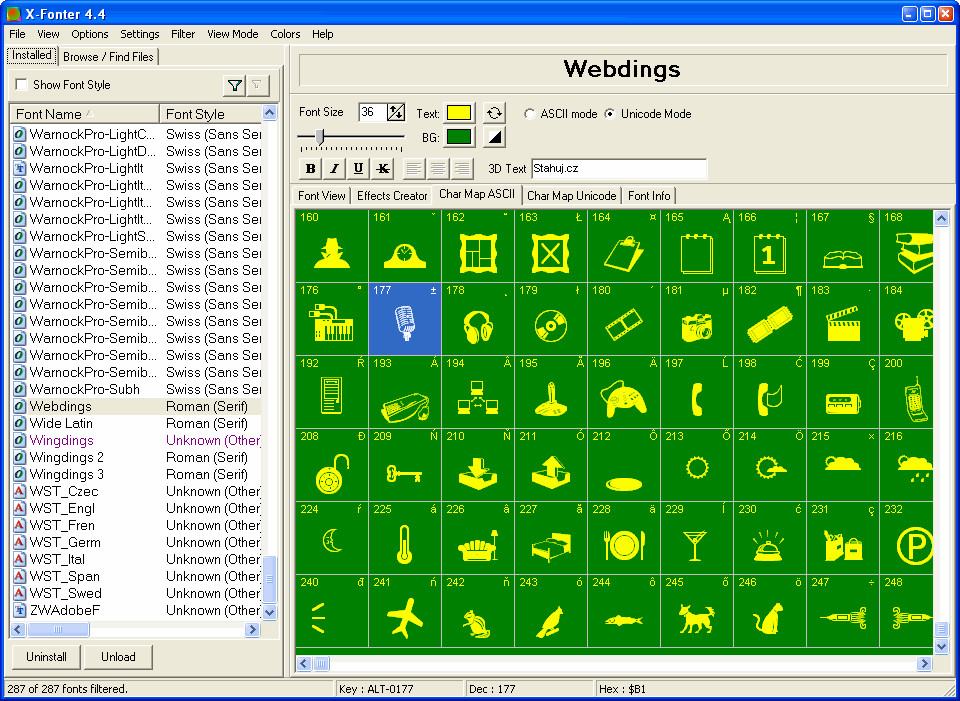Select the clapperboard character 183

pos(843,318)
